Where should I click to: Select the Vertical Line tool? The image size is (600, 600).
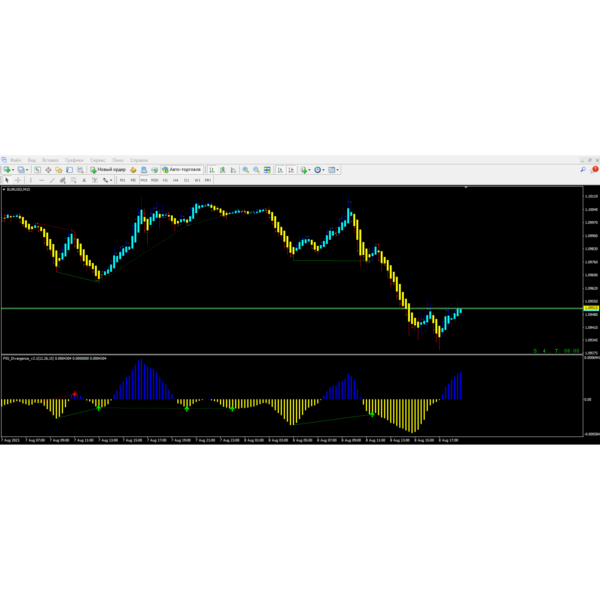31,180
